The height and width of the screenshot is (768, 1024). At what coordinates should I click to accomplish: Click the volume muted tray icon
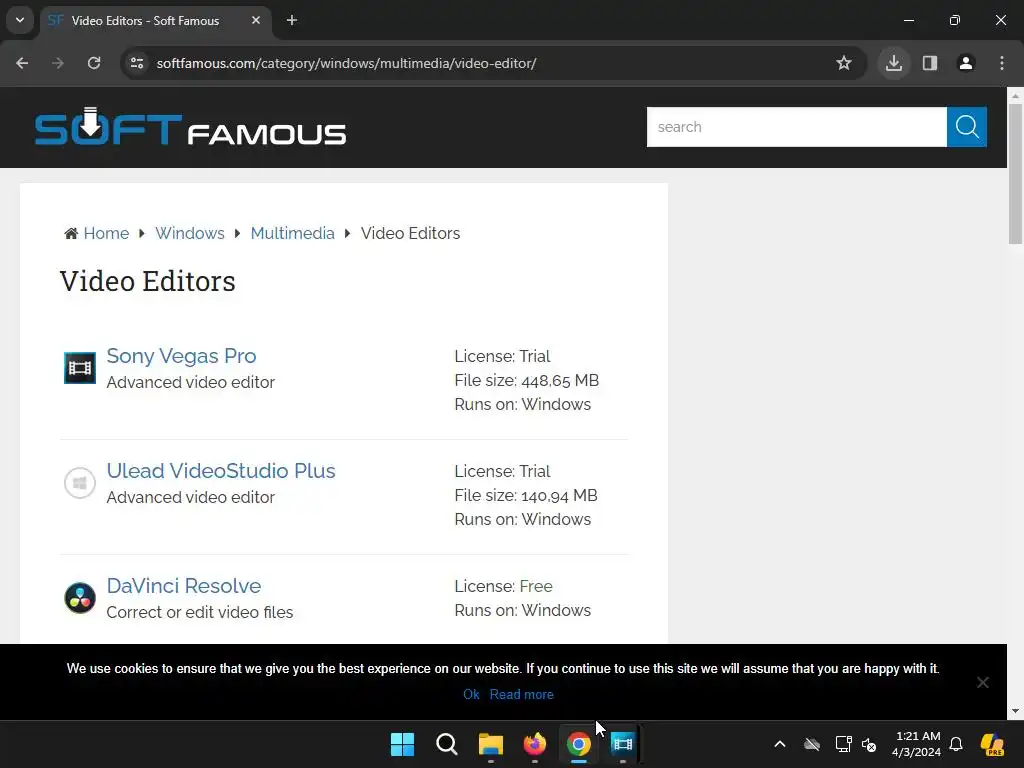pyautogui.click(x=869, y=744)
